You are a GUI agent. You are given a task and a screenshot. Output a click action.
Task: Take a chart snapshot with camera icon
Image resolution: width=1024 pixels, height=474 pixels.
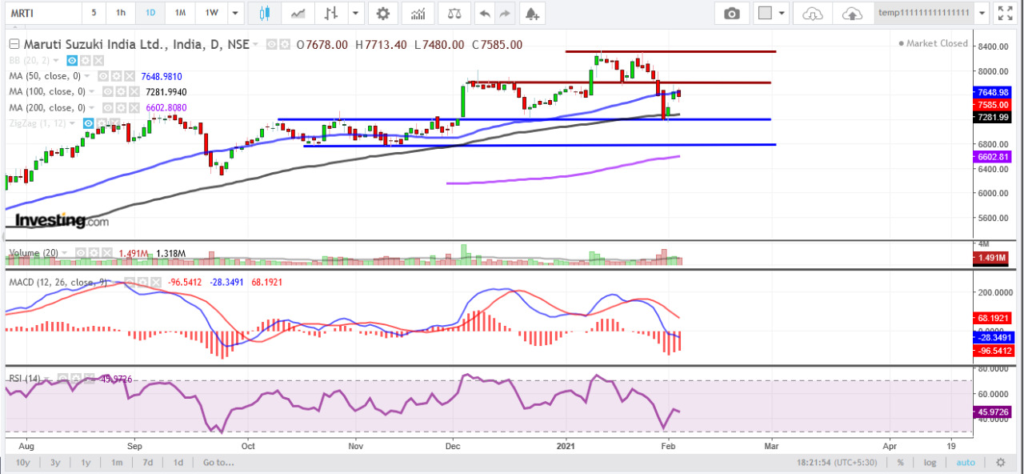point(732,13)
